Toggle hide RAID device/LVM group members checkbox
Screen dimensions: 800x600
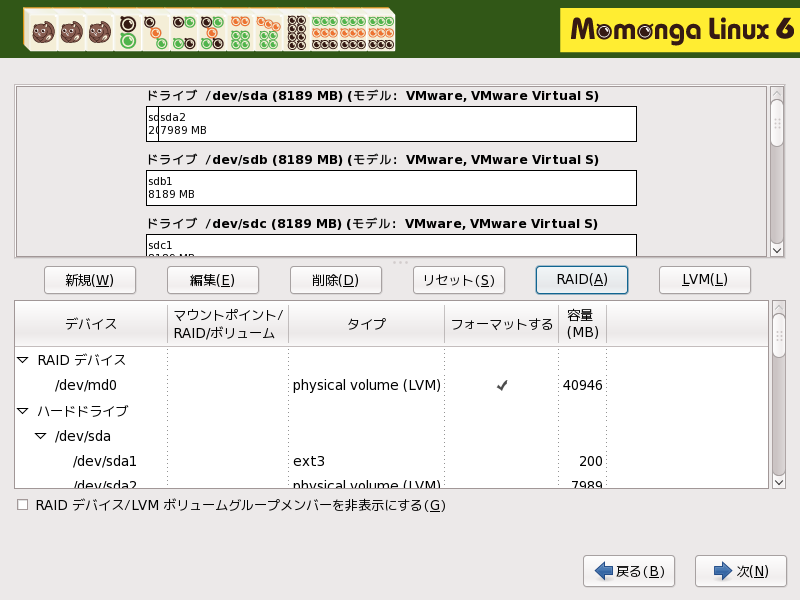coord(22,505)
